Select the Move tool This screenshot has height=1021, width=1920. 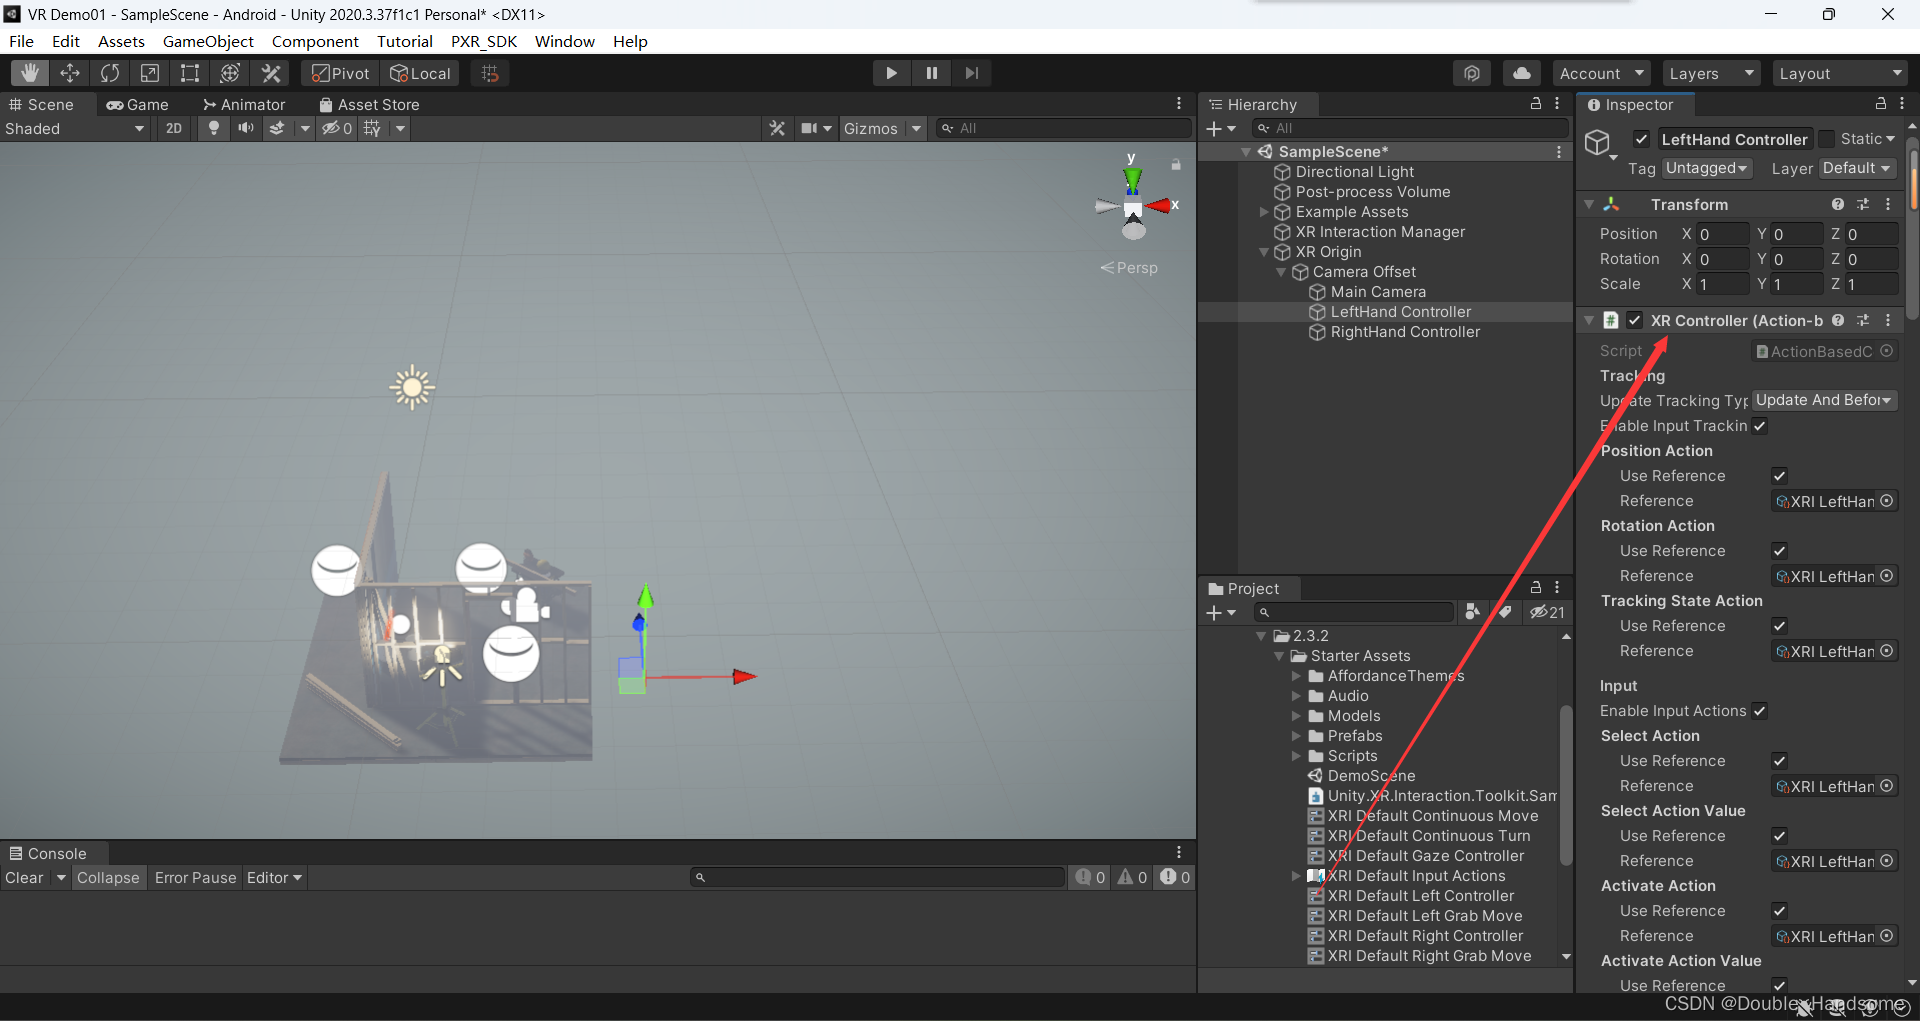pyautogui.click(x=70, y=73)
